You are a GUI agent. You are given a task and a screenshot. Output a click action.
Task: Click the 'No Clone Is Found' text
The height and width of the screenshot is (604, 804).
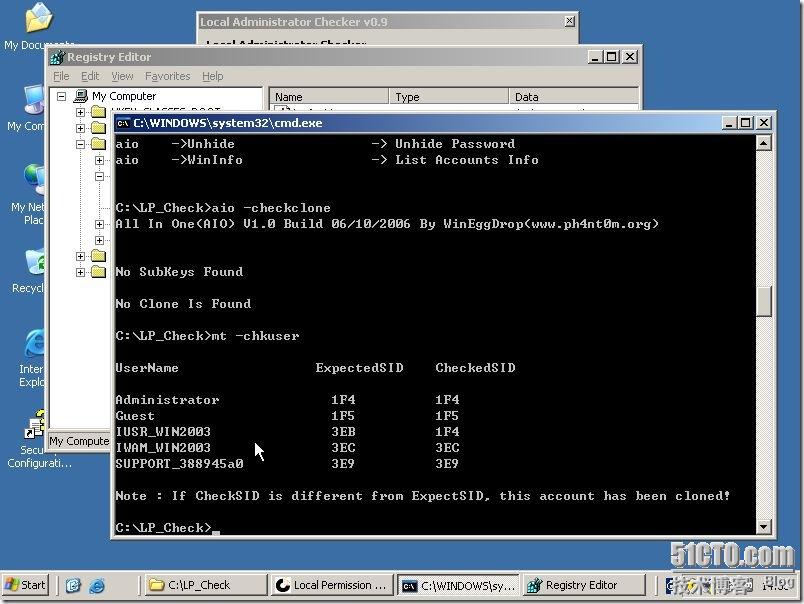(x=183, y=304)
